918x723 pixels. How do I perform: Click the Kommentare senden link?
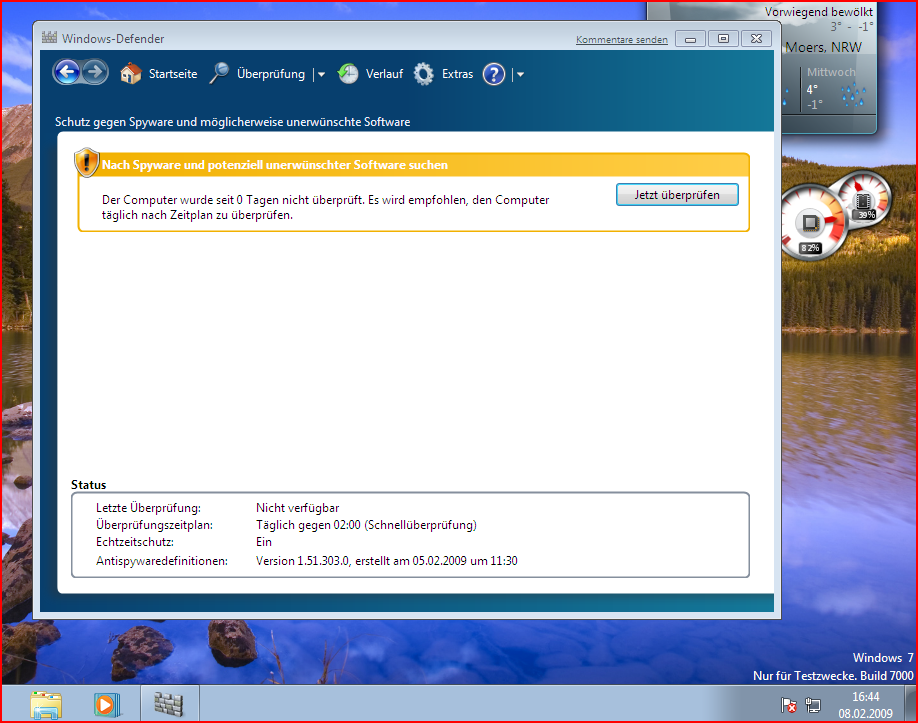pos(622,40)
